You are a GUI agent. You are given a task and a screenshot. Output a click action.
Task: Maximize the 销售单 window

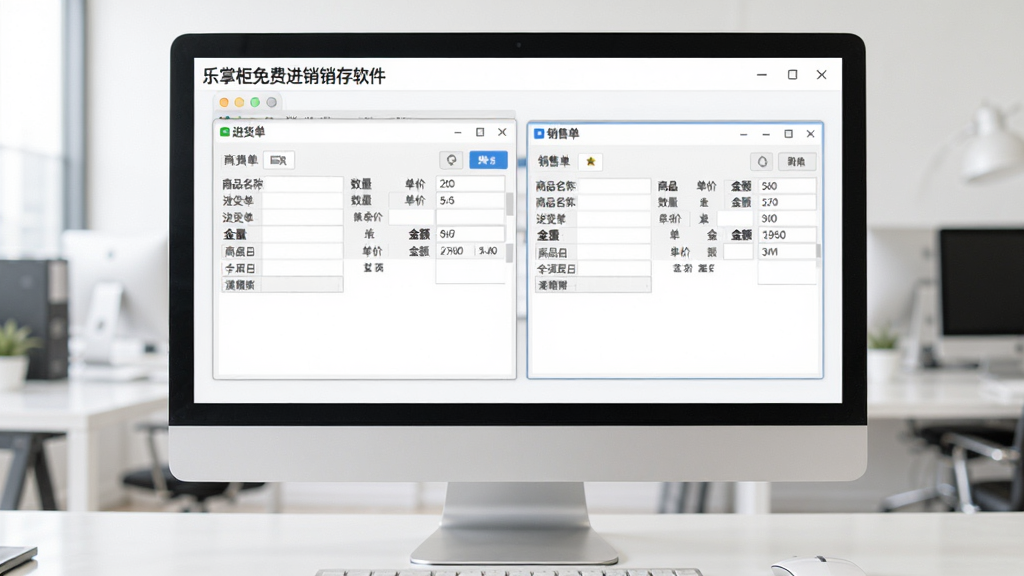pyautogui.click(x=788, y=134)
